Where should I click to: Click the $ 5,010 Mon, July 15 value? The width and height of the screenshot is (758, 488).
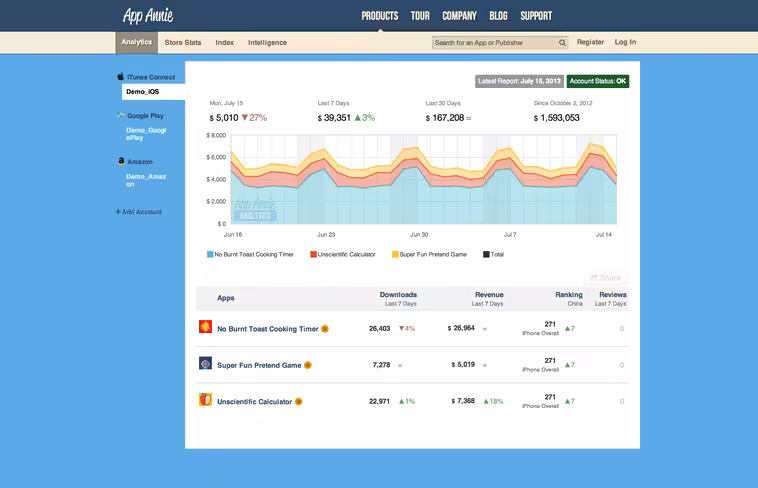pos(224,118)
